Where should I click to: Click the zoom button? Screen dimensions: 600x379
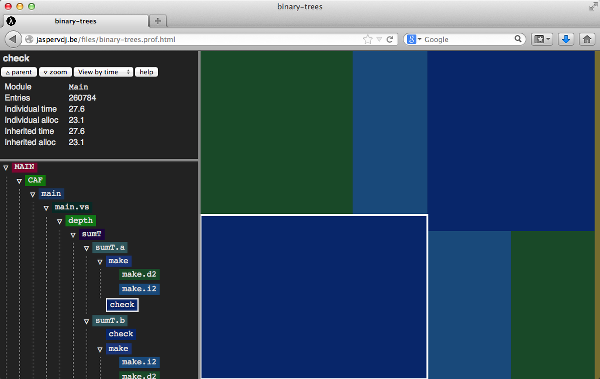(x=55, y=72)
